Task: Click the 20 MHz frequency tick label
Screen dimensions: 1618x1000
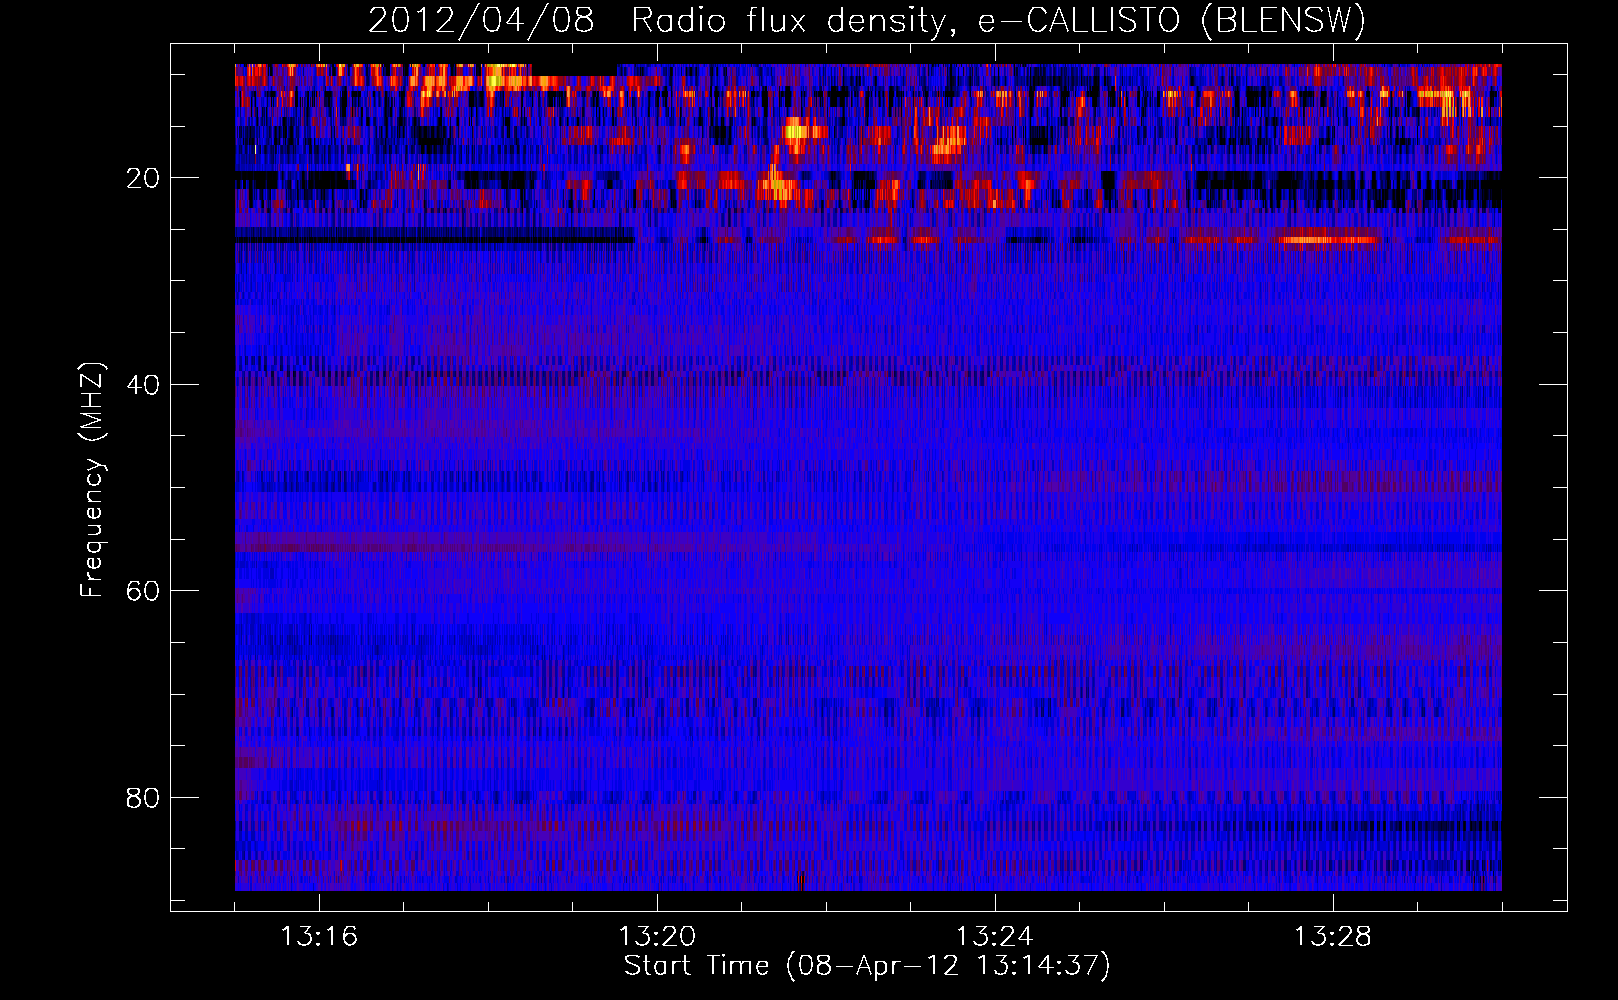Action: tap(143, 178)
